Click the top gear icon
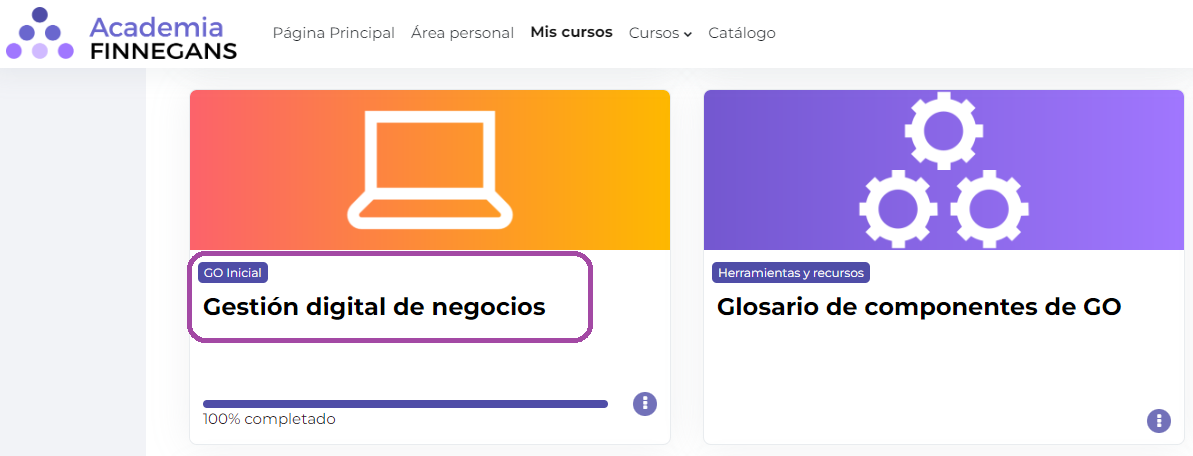The height and width of the screenshot is (456, 1193). (943, 129)
